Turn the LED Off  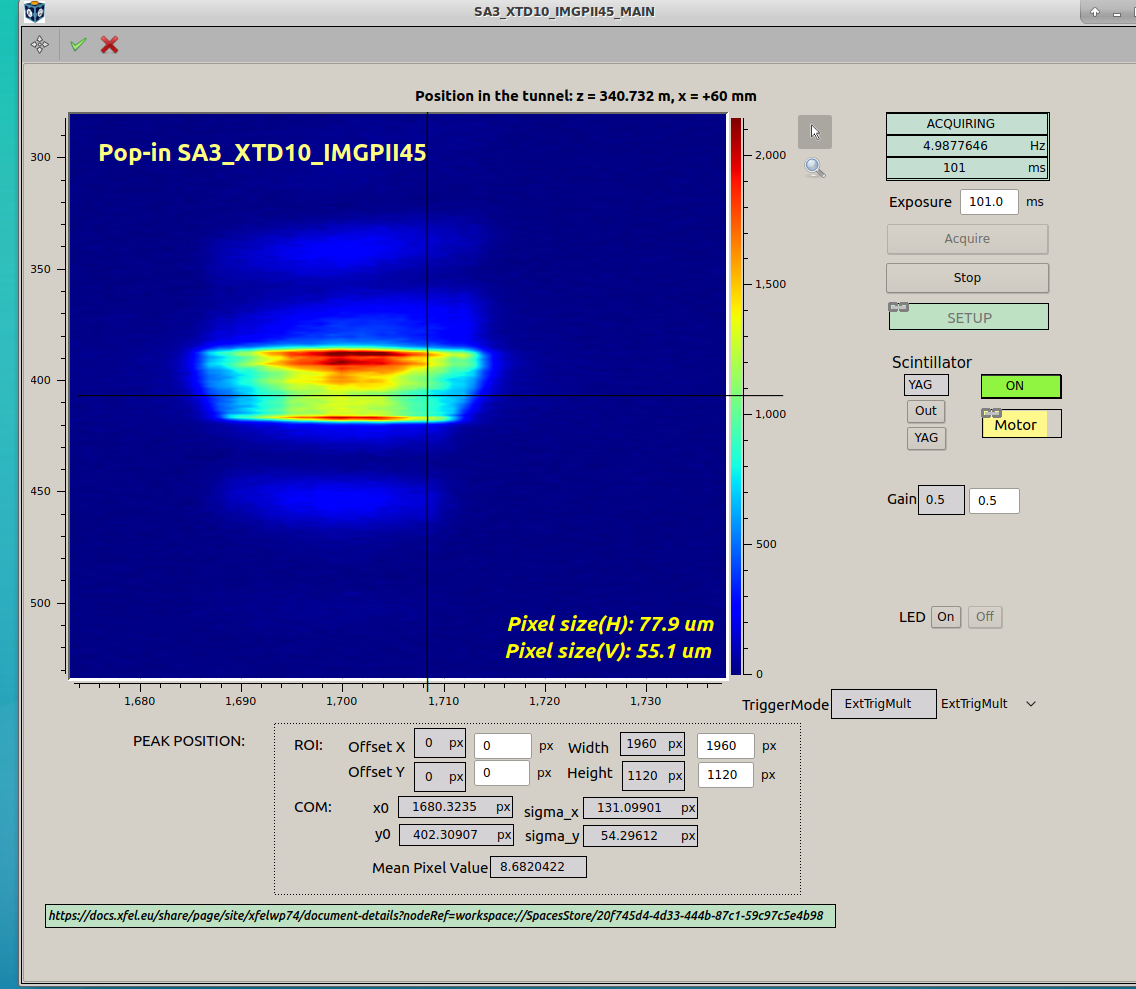click(x=985, y=617)
